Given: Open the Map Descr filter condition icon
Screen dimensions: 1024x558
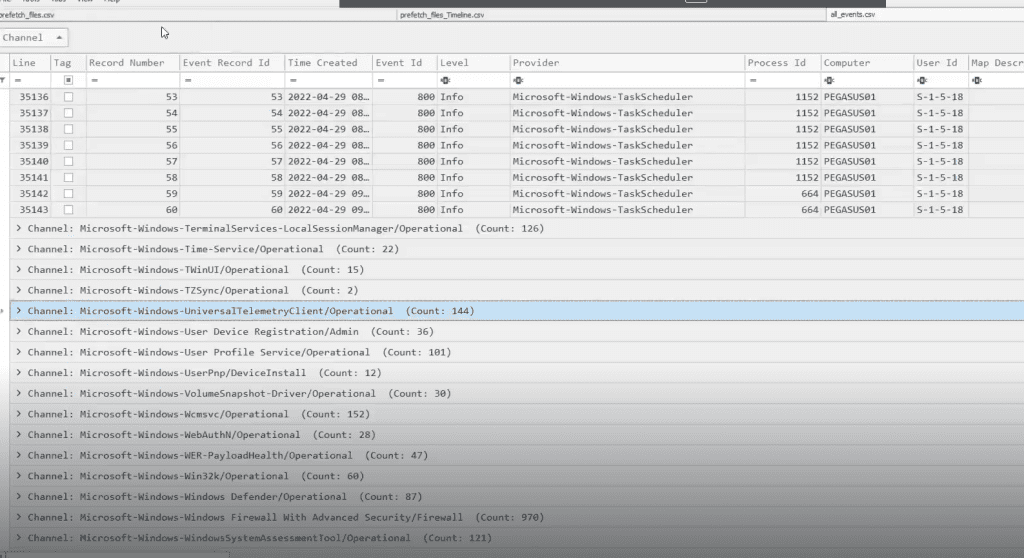Looking at the screenshot, I should click(976, 80).
